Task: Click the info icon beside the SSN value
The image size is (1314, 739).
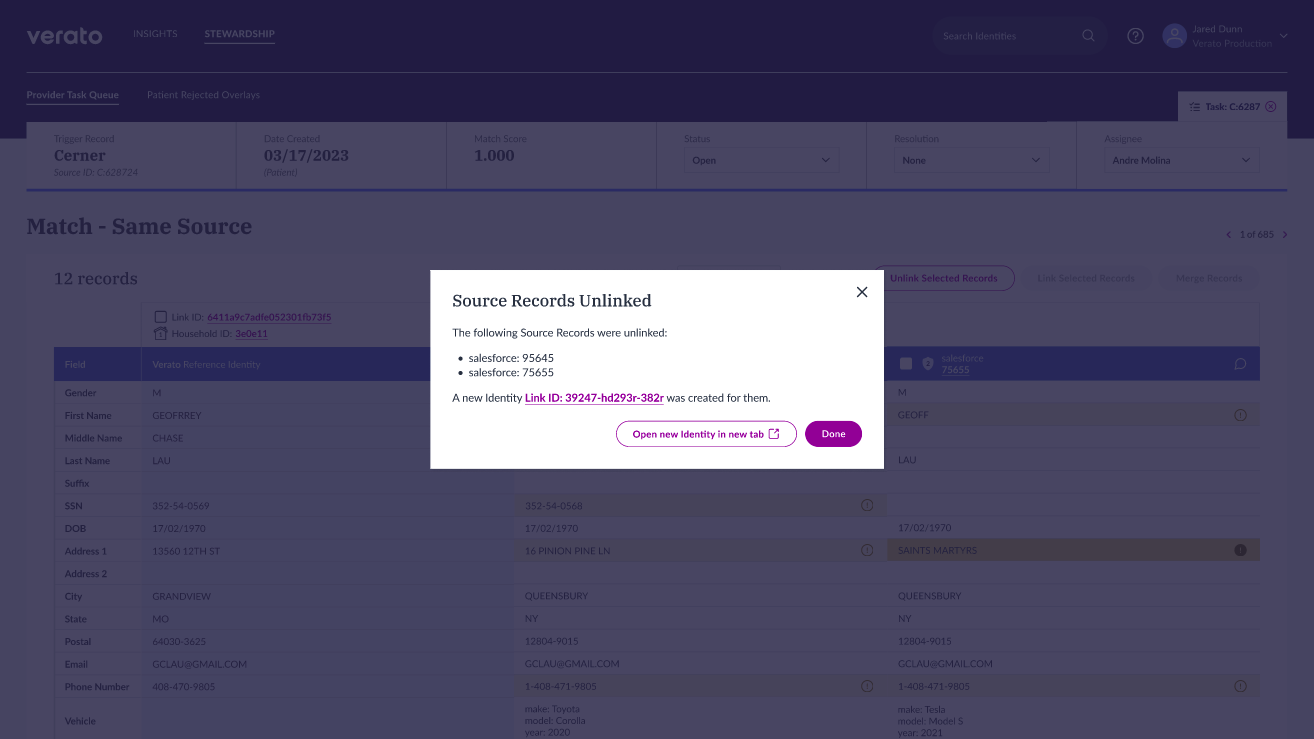Action: [867, 505]
